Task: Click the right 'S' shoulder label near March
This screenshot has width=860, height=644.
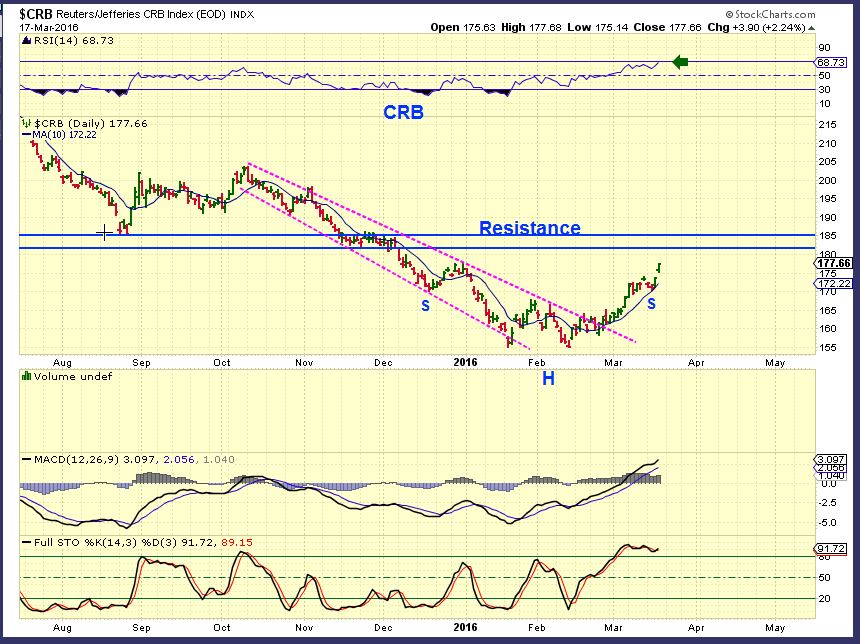Action: tap(651, 303)
